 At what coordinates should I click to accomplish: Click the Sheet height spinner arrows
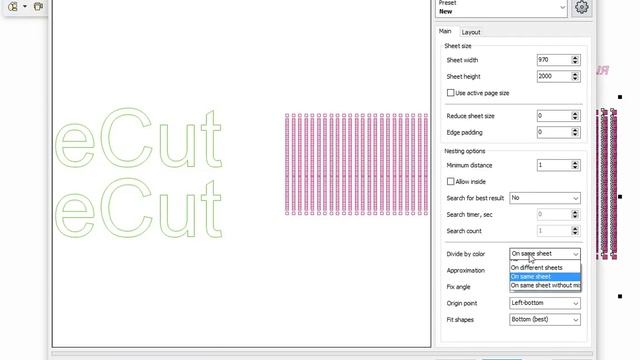tap(575, 76)
